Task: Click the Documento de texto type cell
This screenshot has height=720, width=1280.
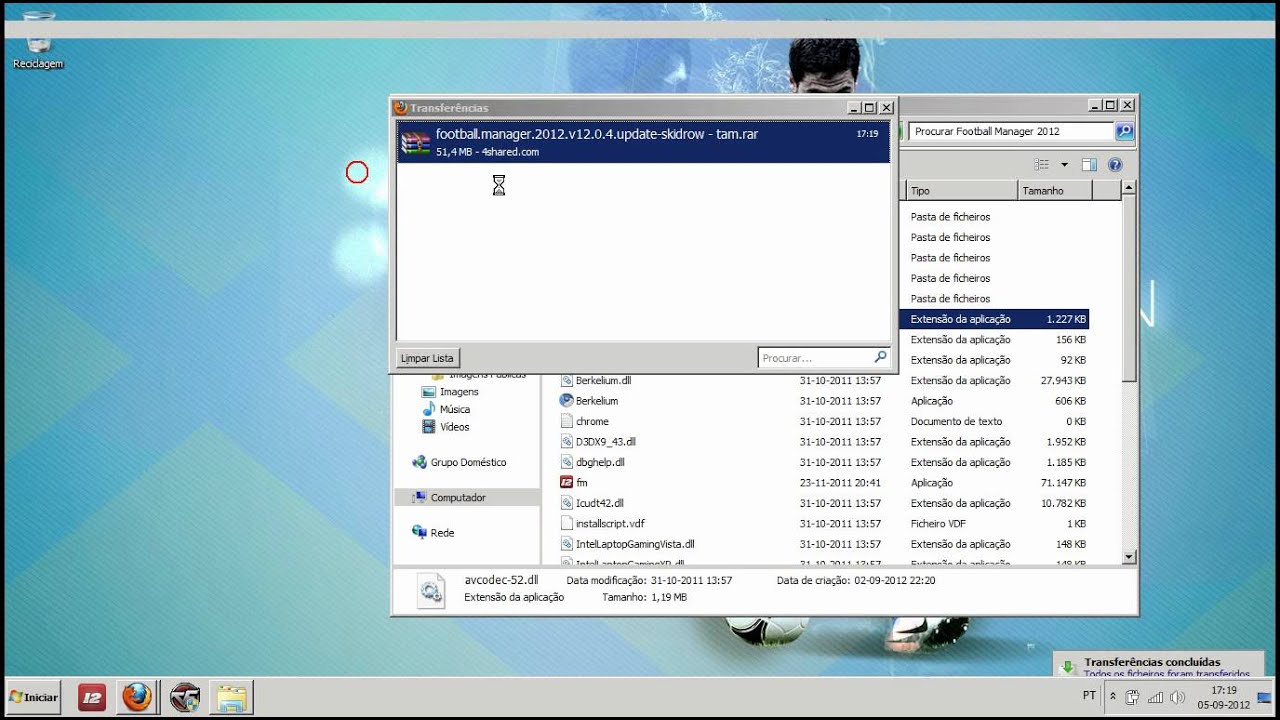Action: click(x=956, y=421)
